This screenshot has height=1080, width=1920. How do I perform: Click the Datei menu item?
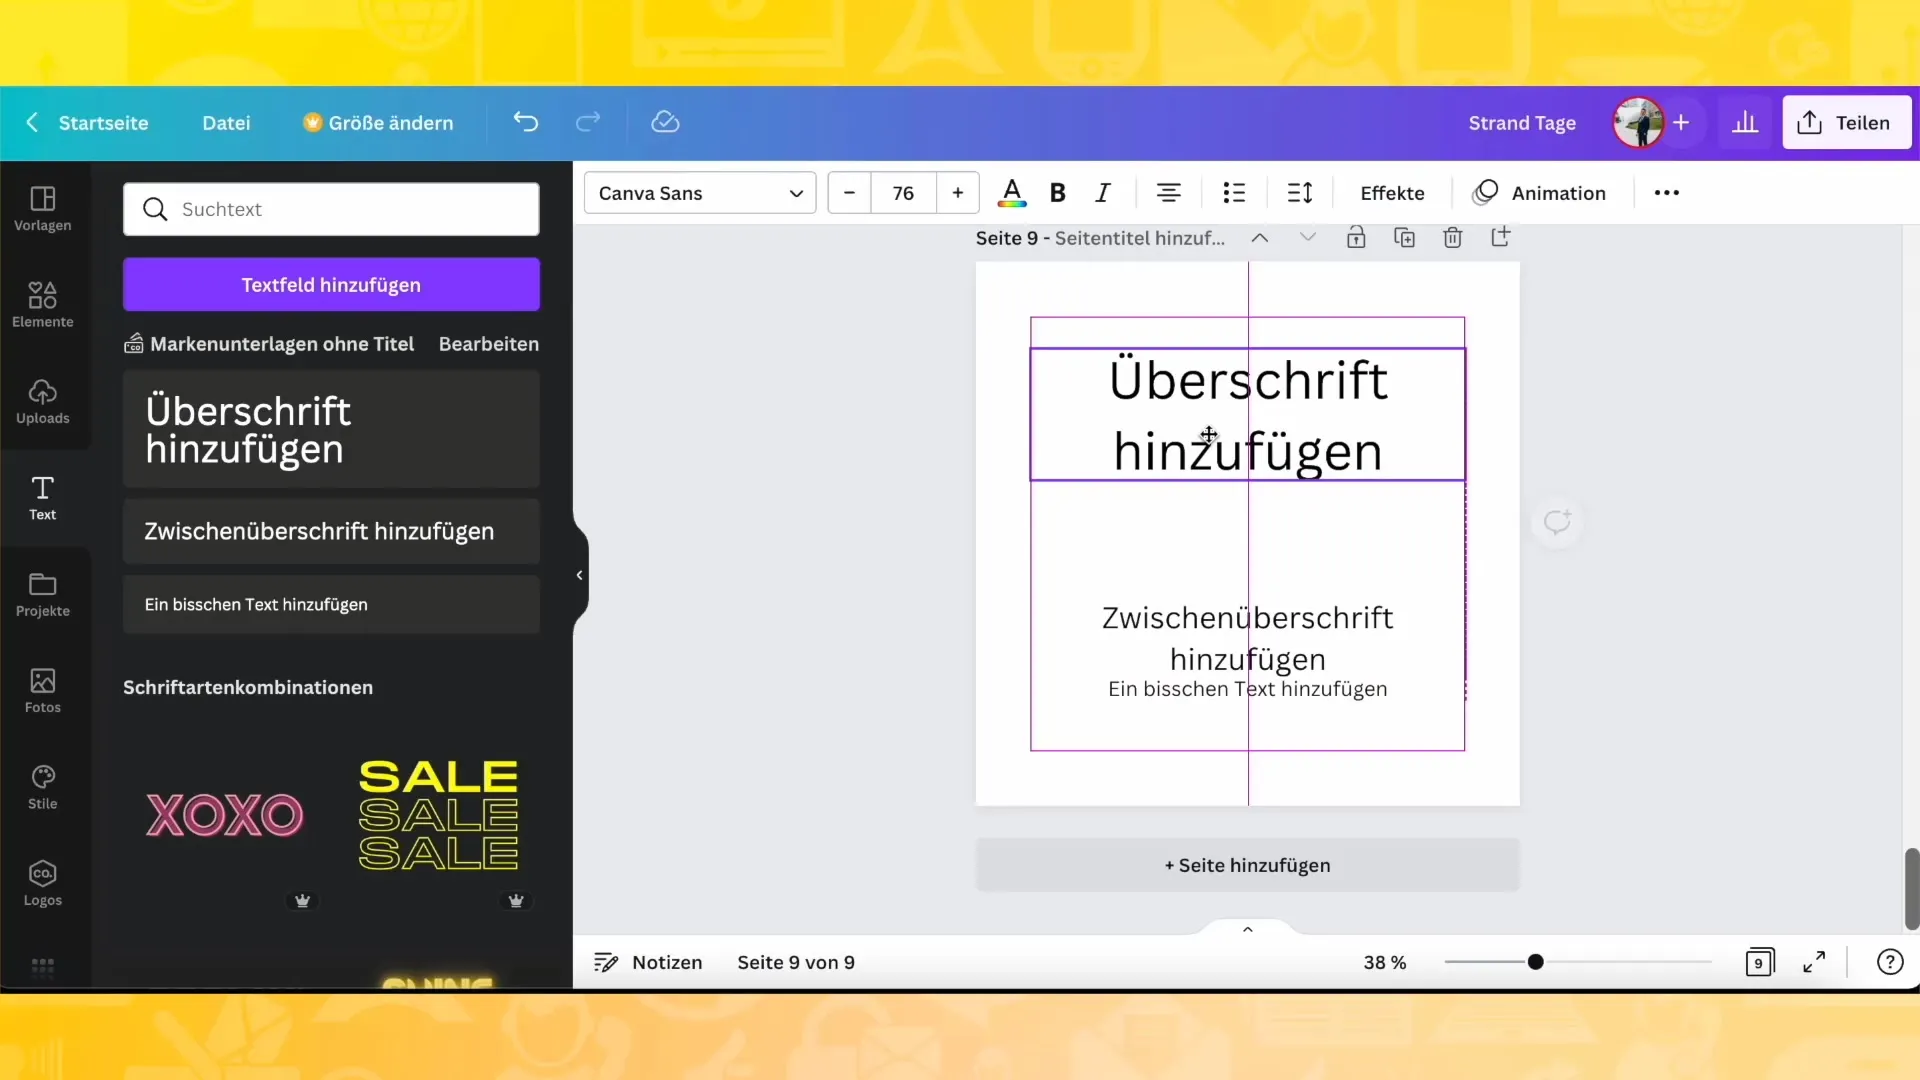[225, 121]
